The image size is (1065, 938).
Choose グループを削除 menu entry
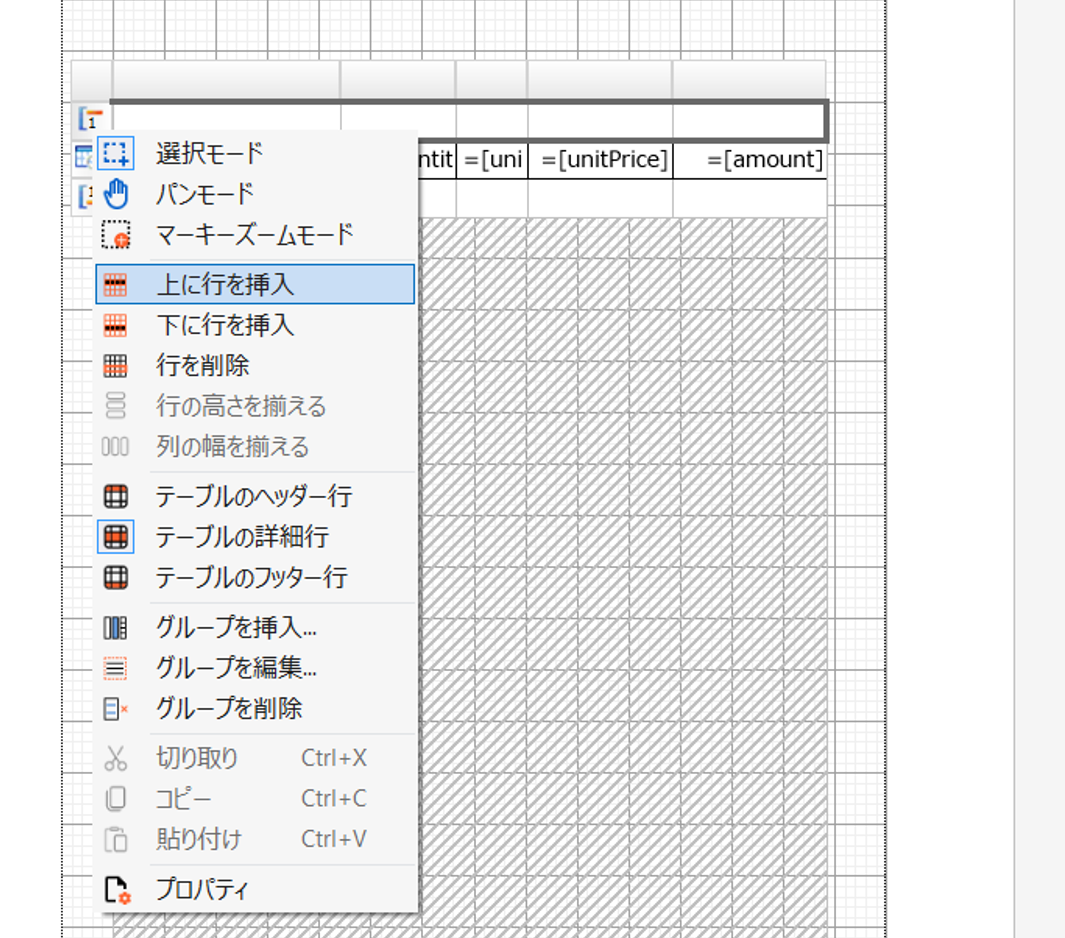[x=255, y=709]
